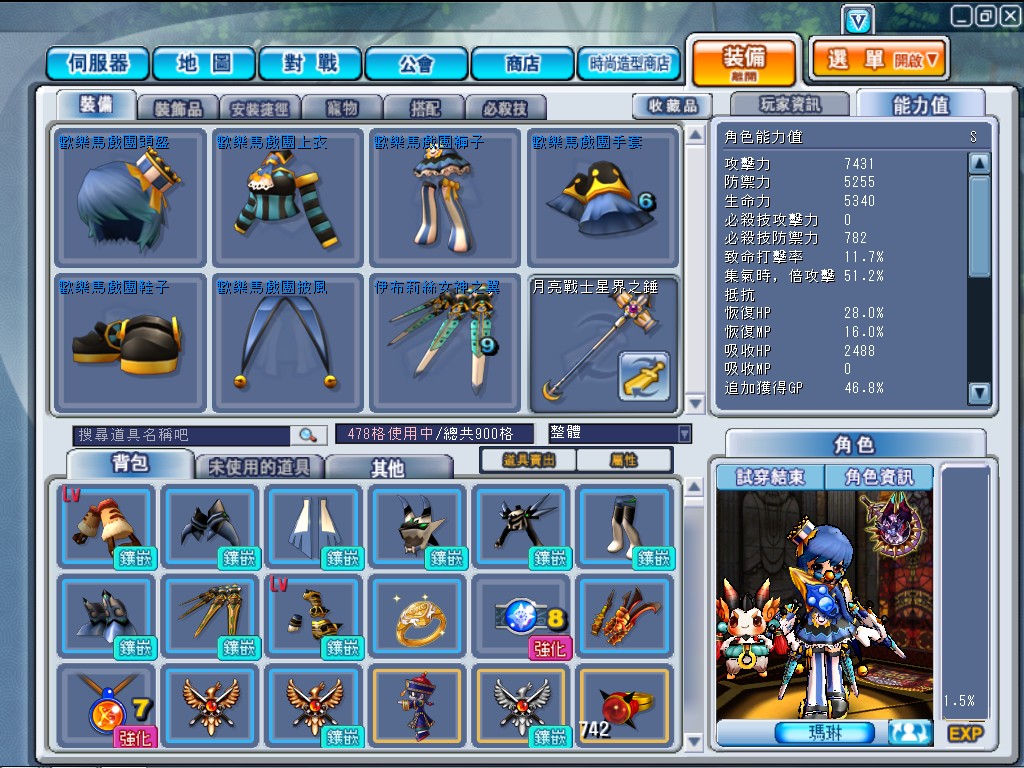Select the 背包 inventory tab

click(x=130, y=464)
